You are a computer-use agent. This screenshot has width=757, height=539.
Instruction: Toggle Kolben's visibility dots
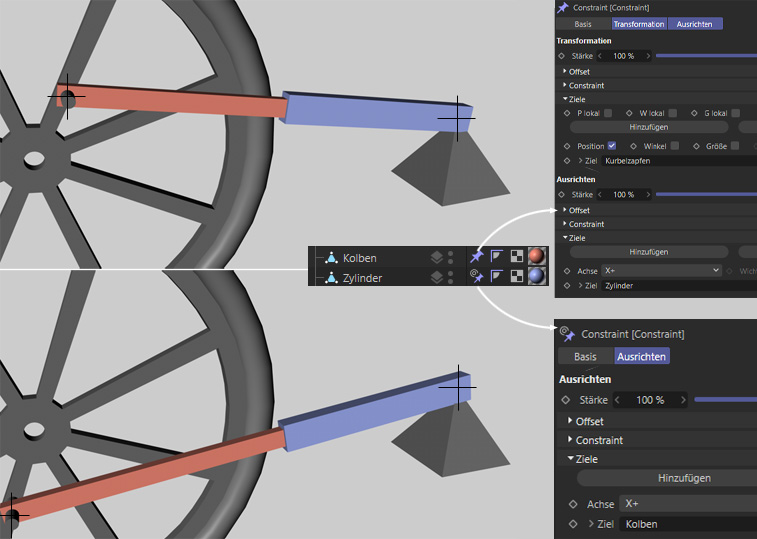tap(450, 257)
